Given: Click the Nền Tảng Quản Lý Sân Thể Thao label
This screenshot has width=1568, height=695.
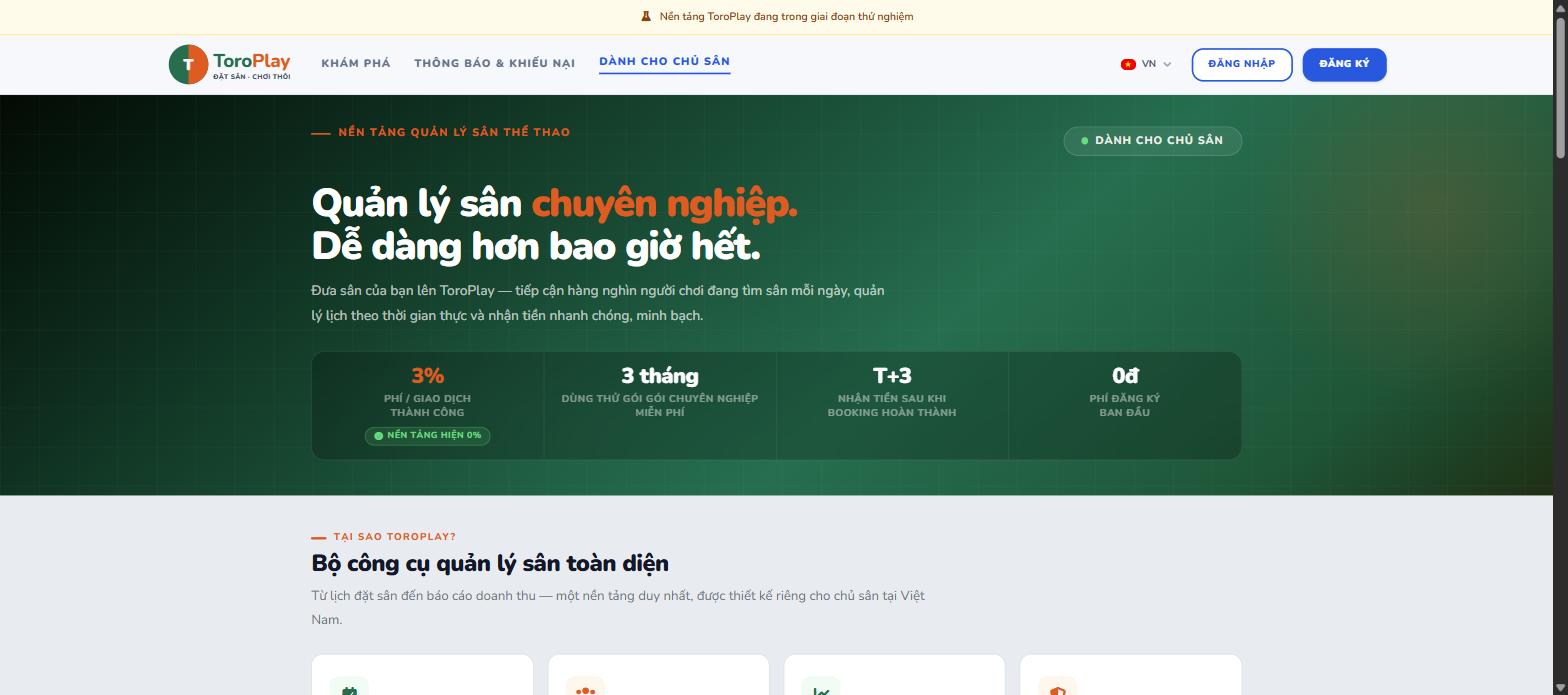Looking at the screenshot, I should click(x=454, y=132).
